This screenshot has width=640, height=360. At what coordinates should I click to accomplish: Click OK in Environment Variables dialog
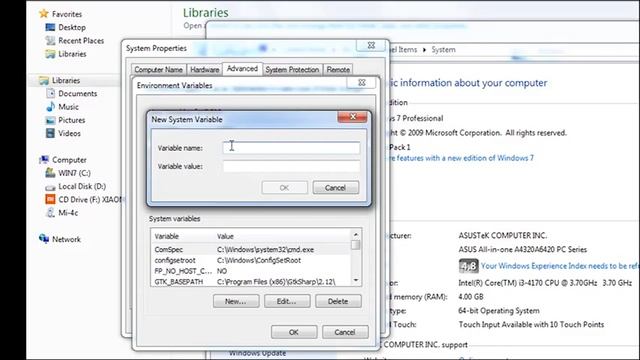point(294,332)
